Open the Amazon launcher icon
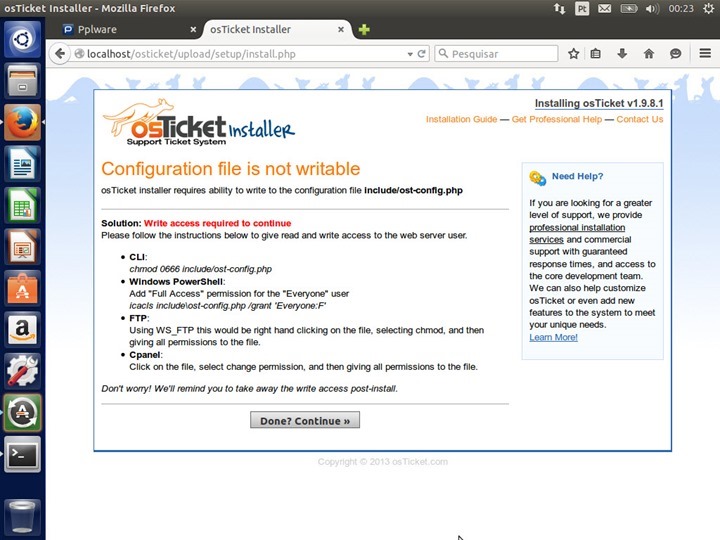The image size is (720, 540). (22, 329)
